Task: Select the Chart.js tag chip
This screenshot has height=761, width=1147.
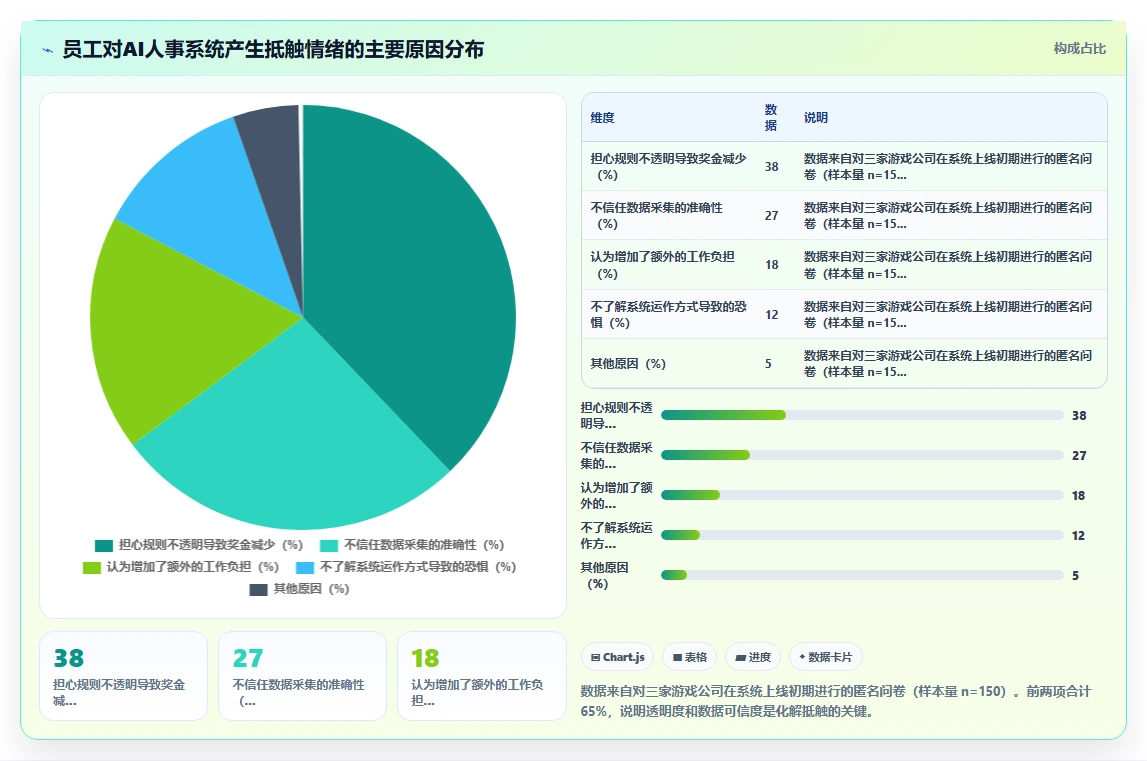Action: (x=617, y=657)
